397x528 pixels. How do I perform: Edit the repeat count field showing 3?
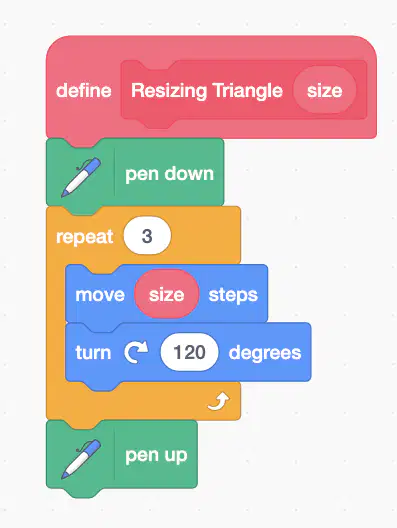pos(147,236)
